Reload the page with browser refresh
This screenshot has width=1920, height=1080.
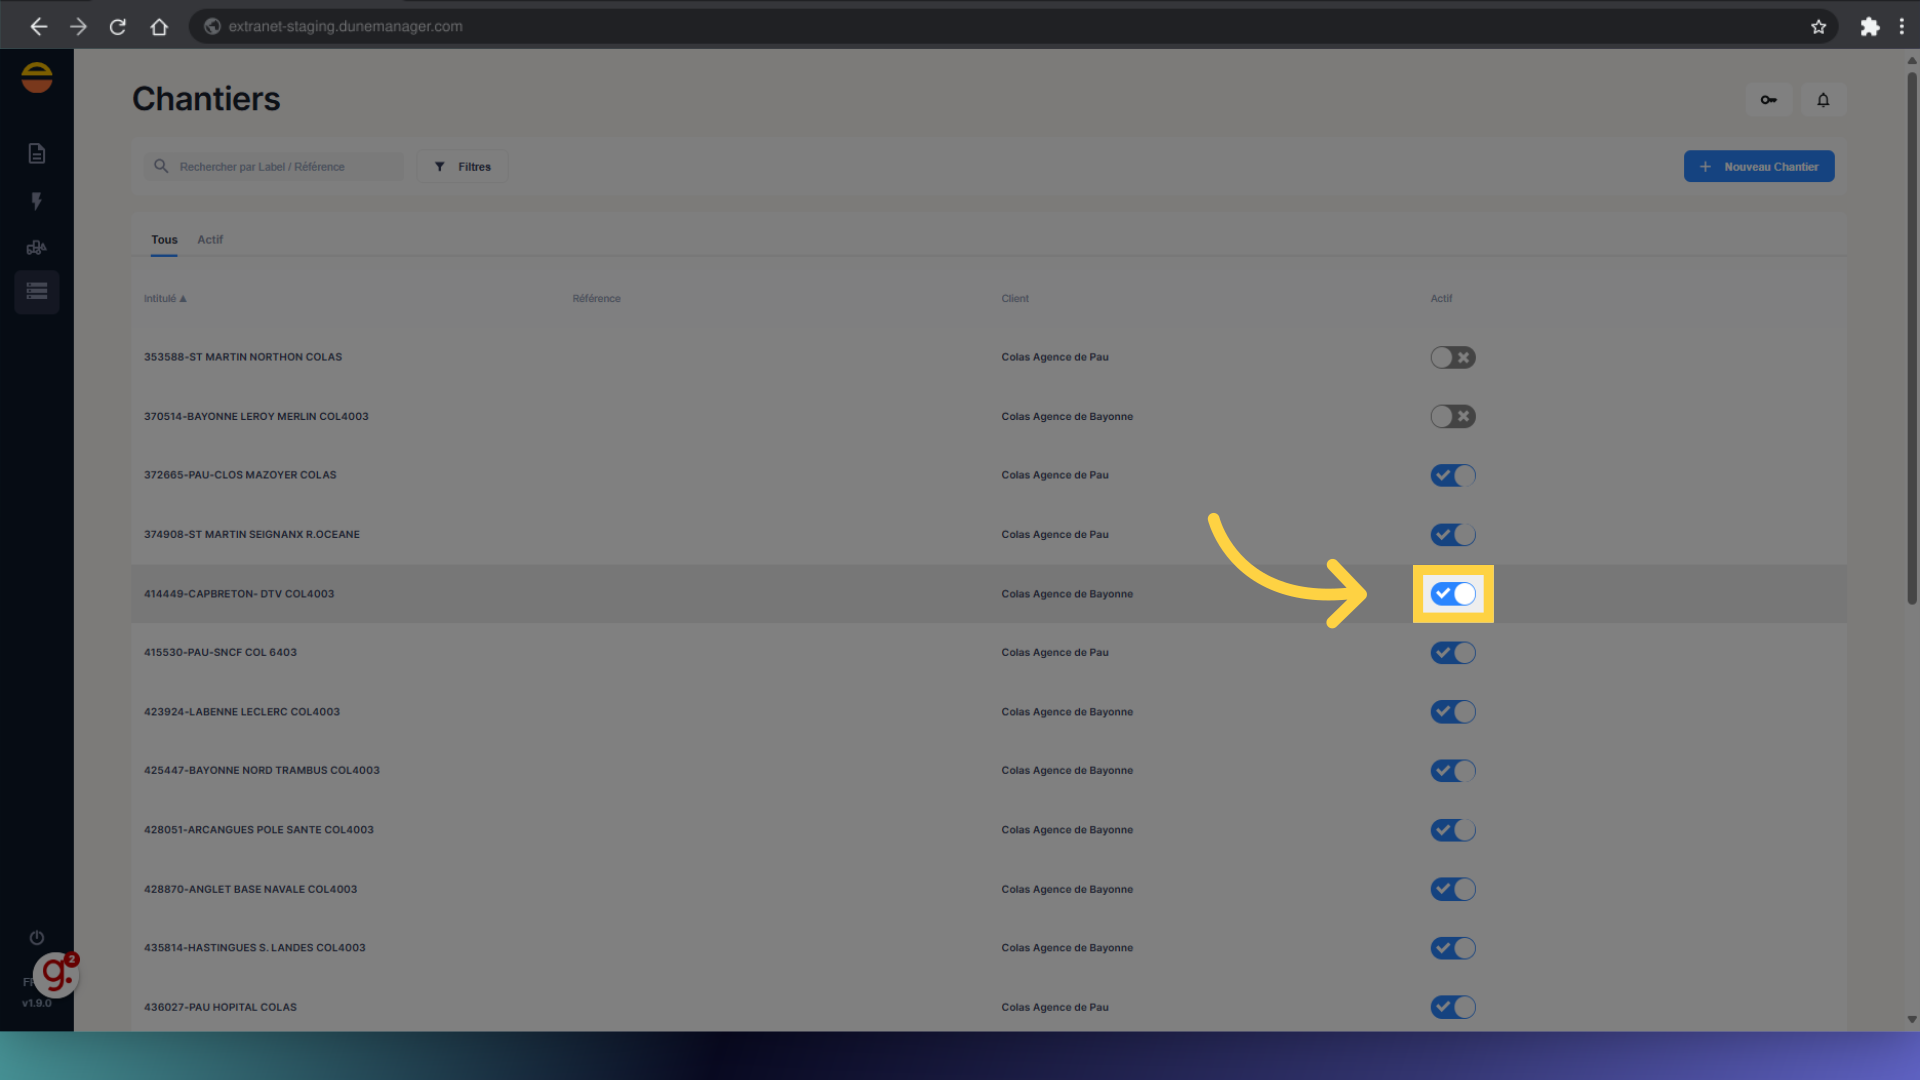click(x=118, y=27)
